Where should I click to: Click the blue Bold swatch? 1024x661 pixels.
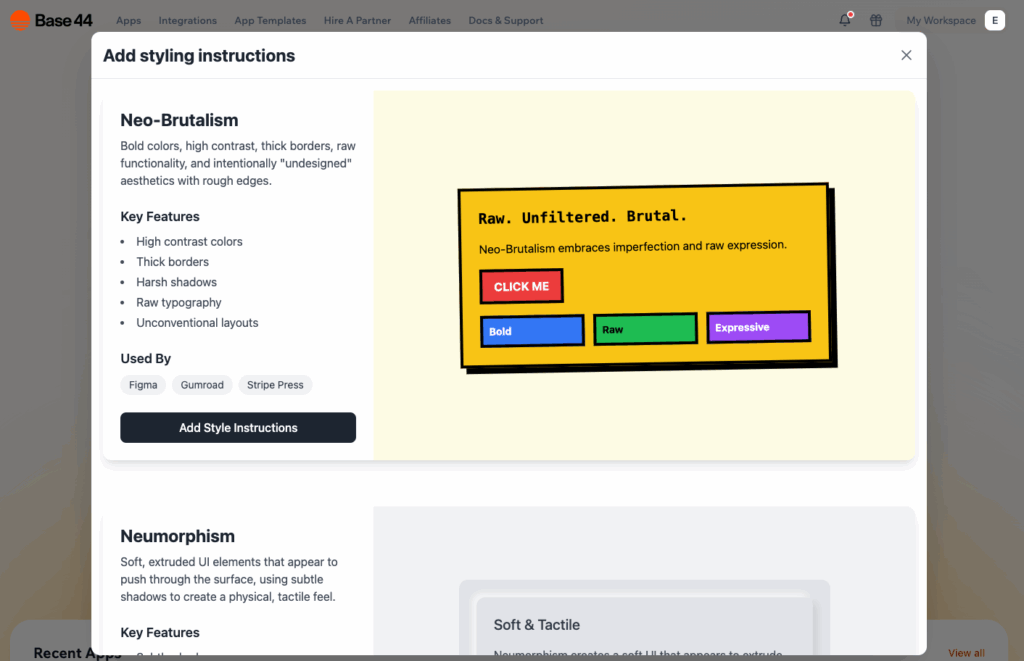(x=532, y=331)
